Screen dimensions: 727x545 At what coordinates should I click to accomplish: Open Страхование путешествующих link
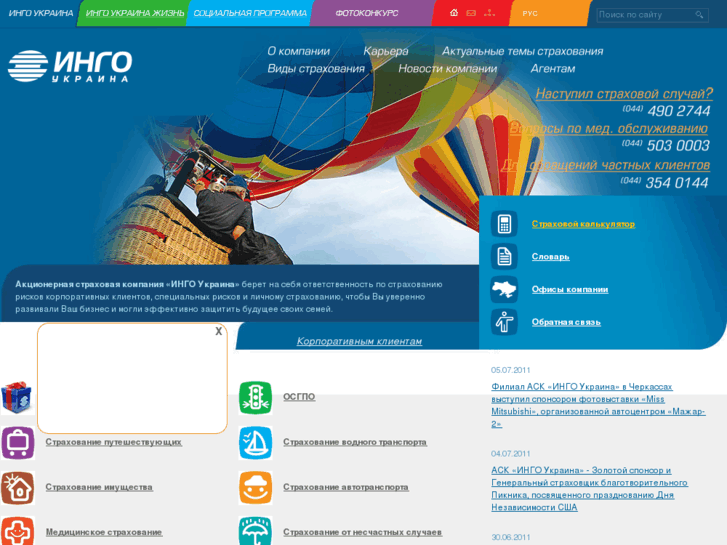coord(114,442)
